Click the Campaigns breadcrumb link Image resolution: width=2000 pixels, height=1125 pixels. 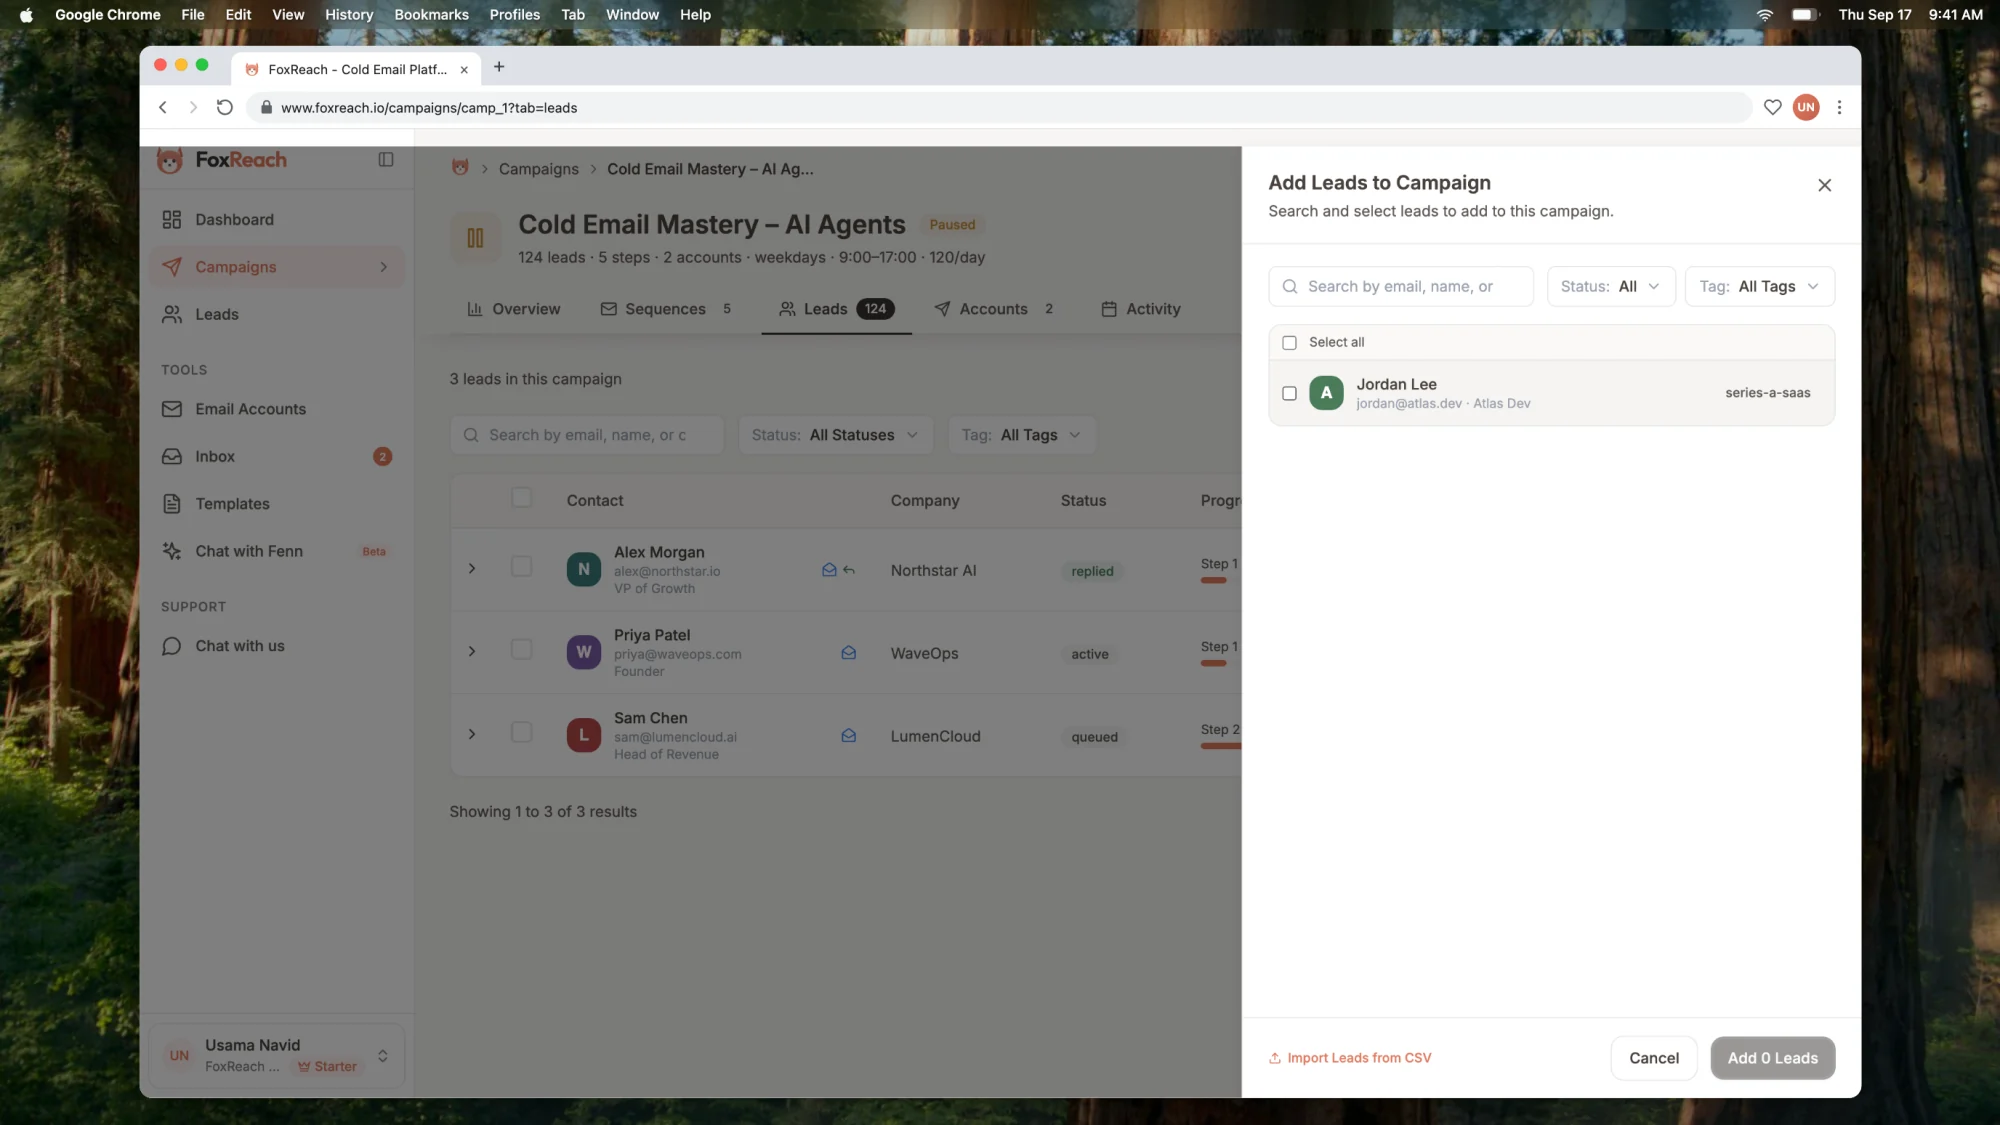click(x=538, y=169)
